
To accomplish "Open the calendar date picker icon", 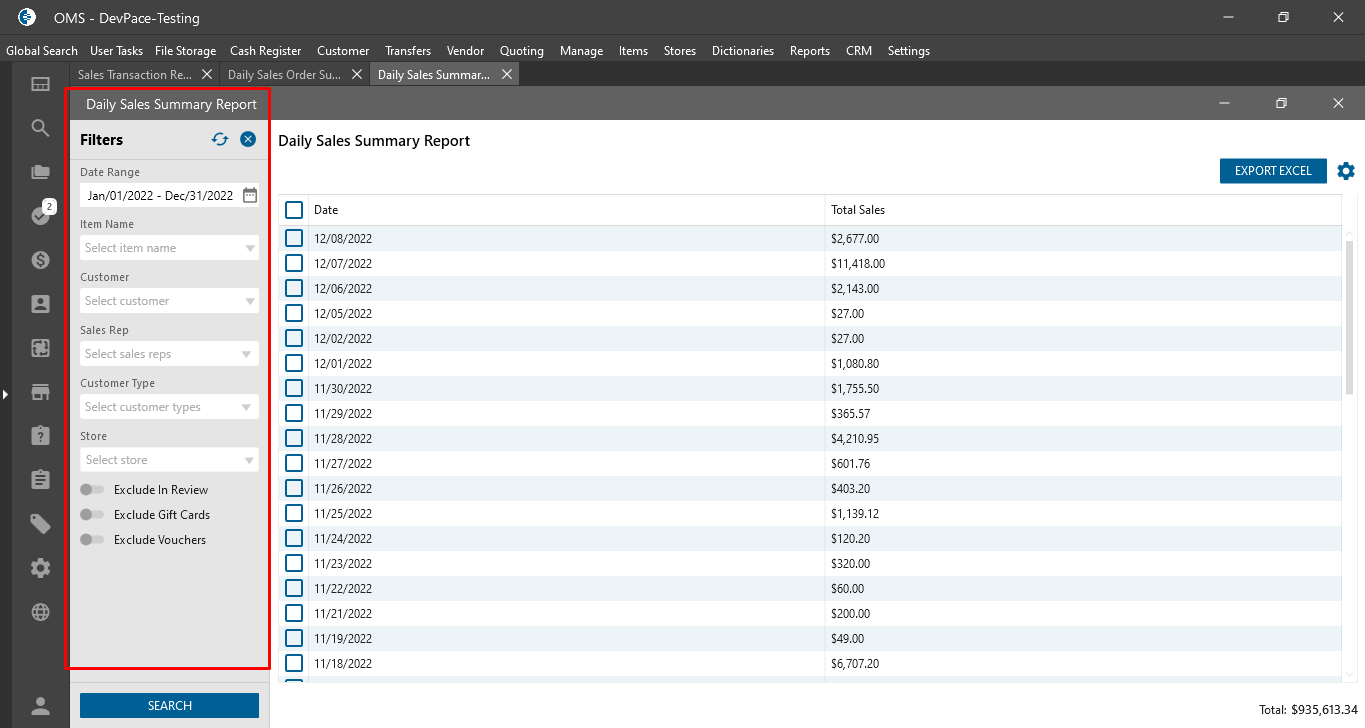I will coord(250,196).
